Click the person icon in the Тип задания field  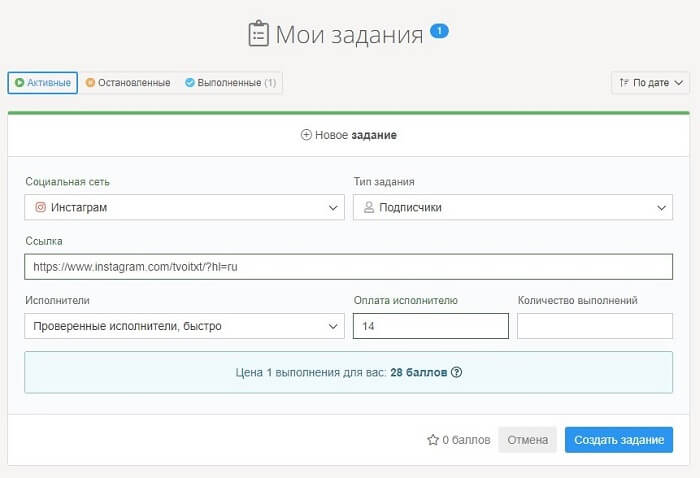(369, 207)
